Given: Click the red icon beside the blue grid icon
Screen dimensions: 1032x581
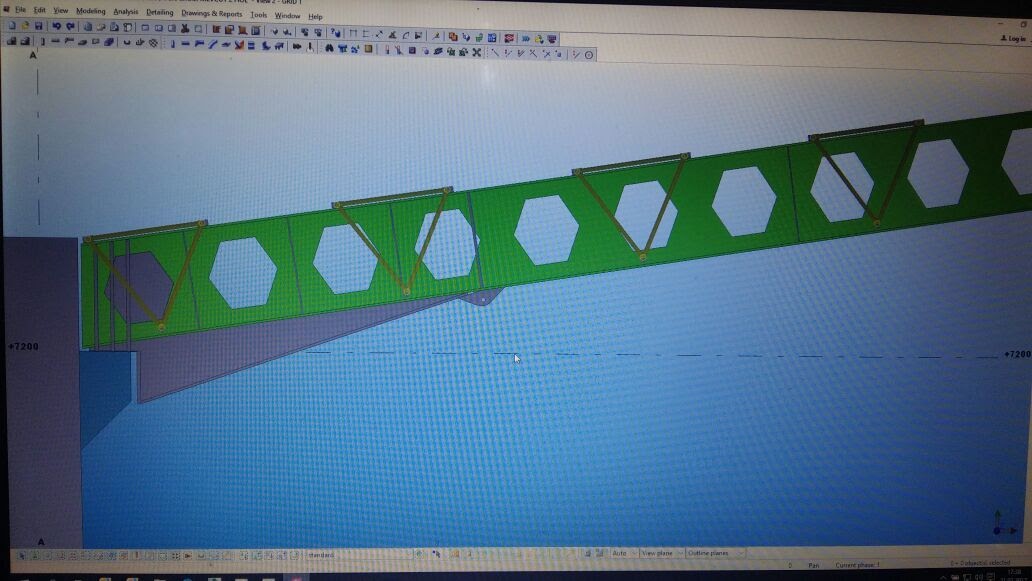Looking at the screenshot, I should (x=509, y=38).
